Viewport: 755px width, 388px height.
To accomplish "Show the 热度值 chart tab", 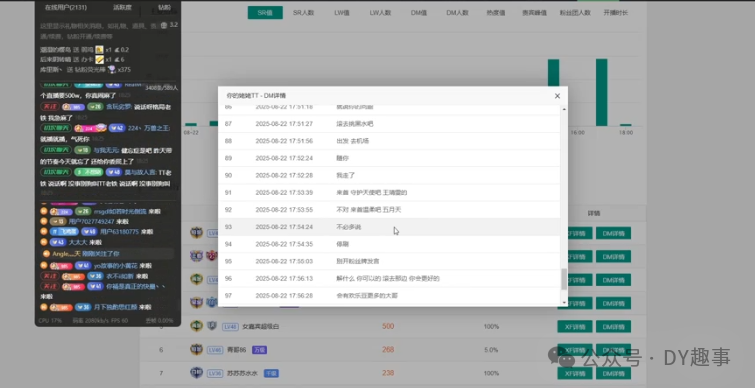I will click(x=495, y=13).
